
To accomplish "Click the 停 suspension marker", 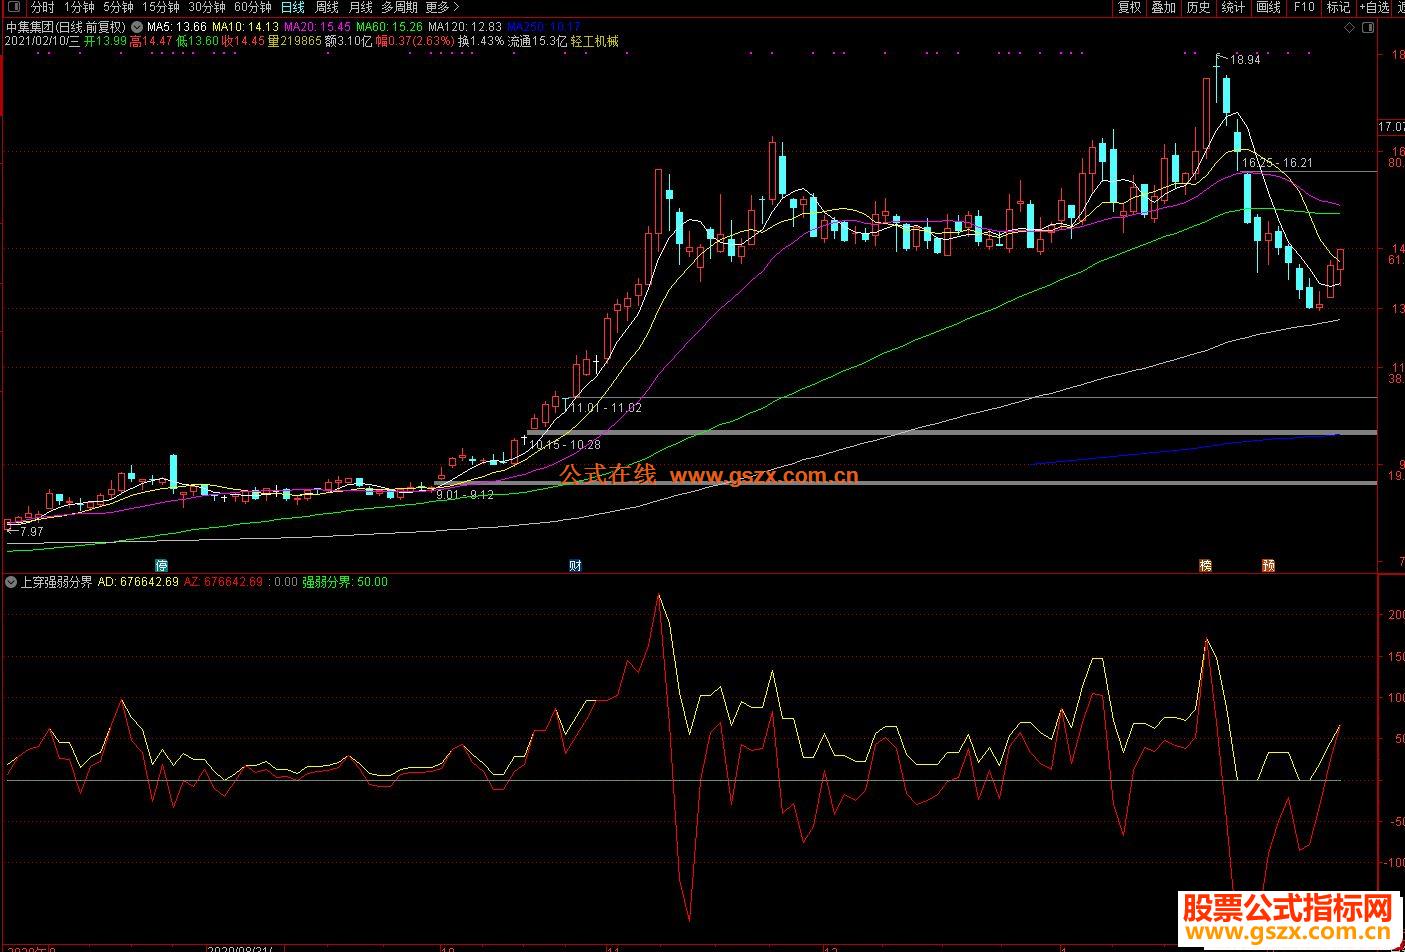I will click(161, 565).
